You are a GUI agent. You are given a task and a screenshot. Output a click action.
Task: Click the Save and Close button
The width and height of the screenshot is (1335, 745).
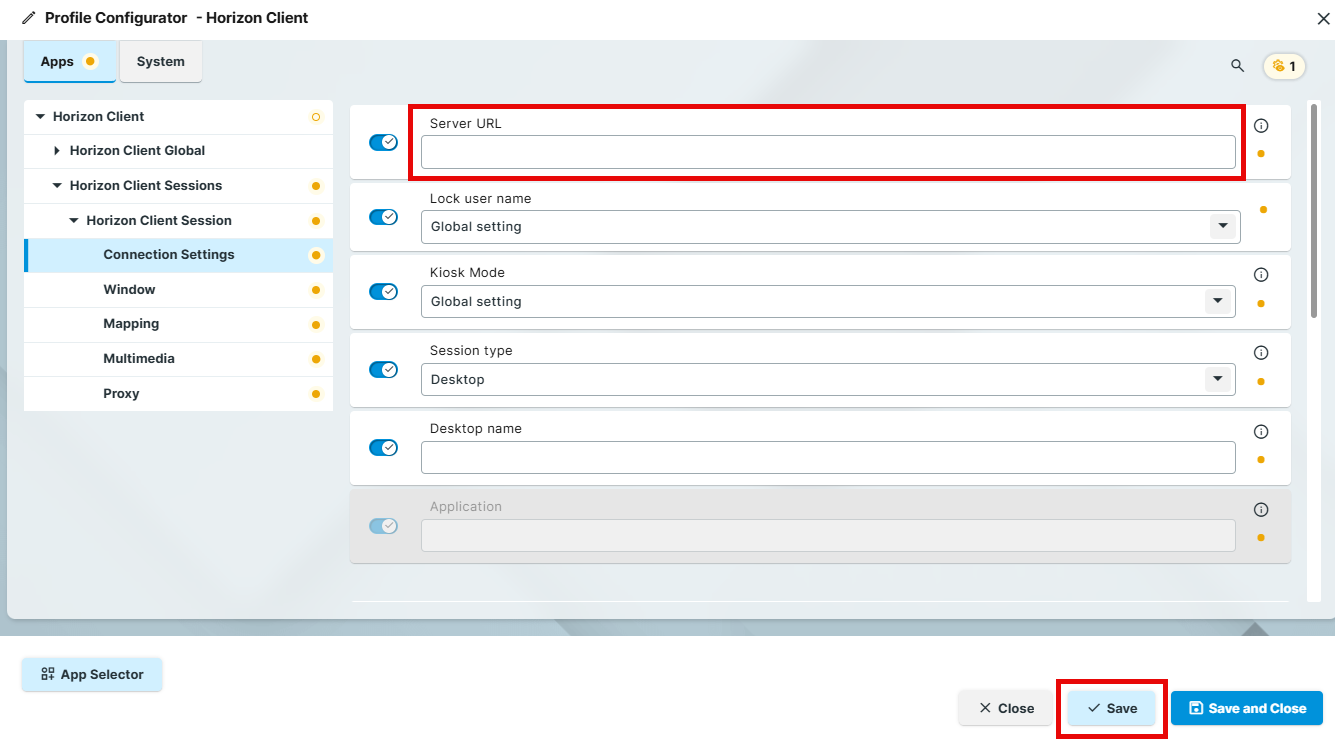tap(1246, 708)
